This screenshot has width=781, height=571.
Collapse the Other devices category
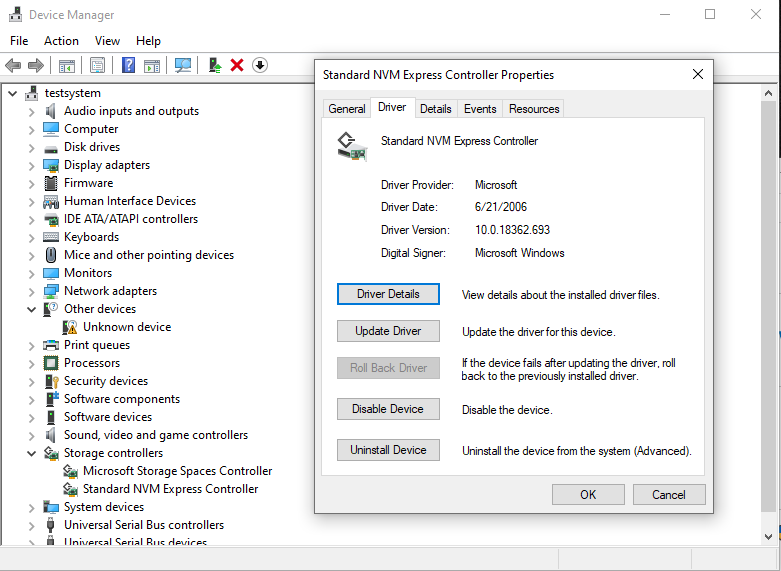point(31,309)
